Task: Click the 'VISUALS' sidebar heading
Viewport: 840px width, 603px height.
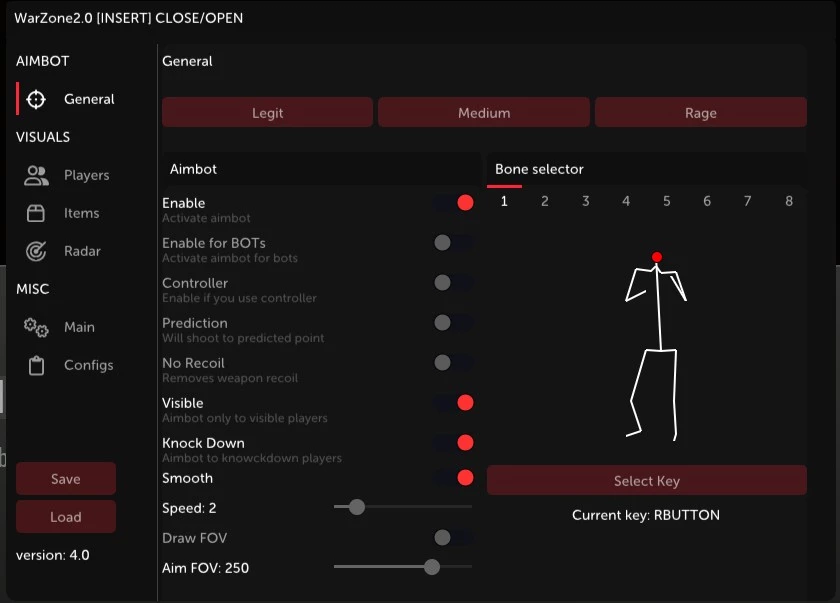Action: (43, 137)
